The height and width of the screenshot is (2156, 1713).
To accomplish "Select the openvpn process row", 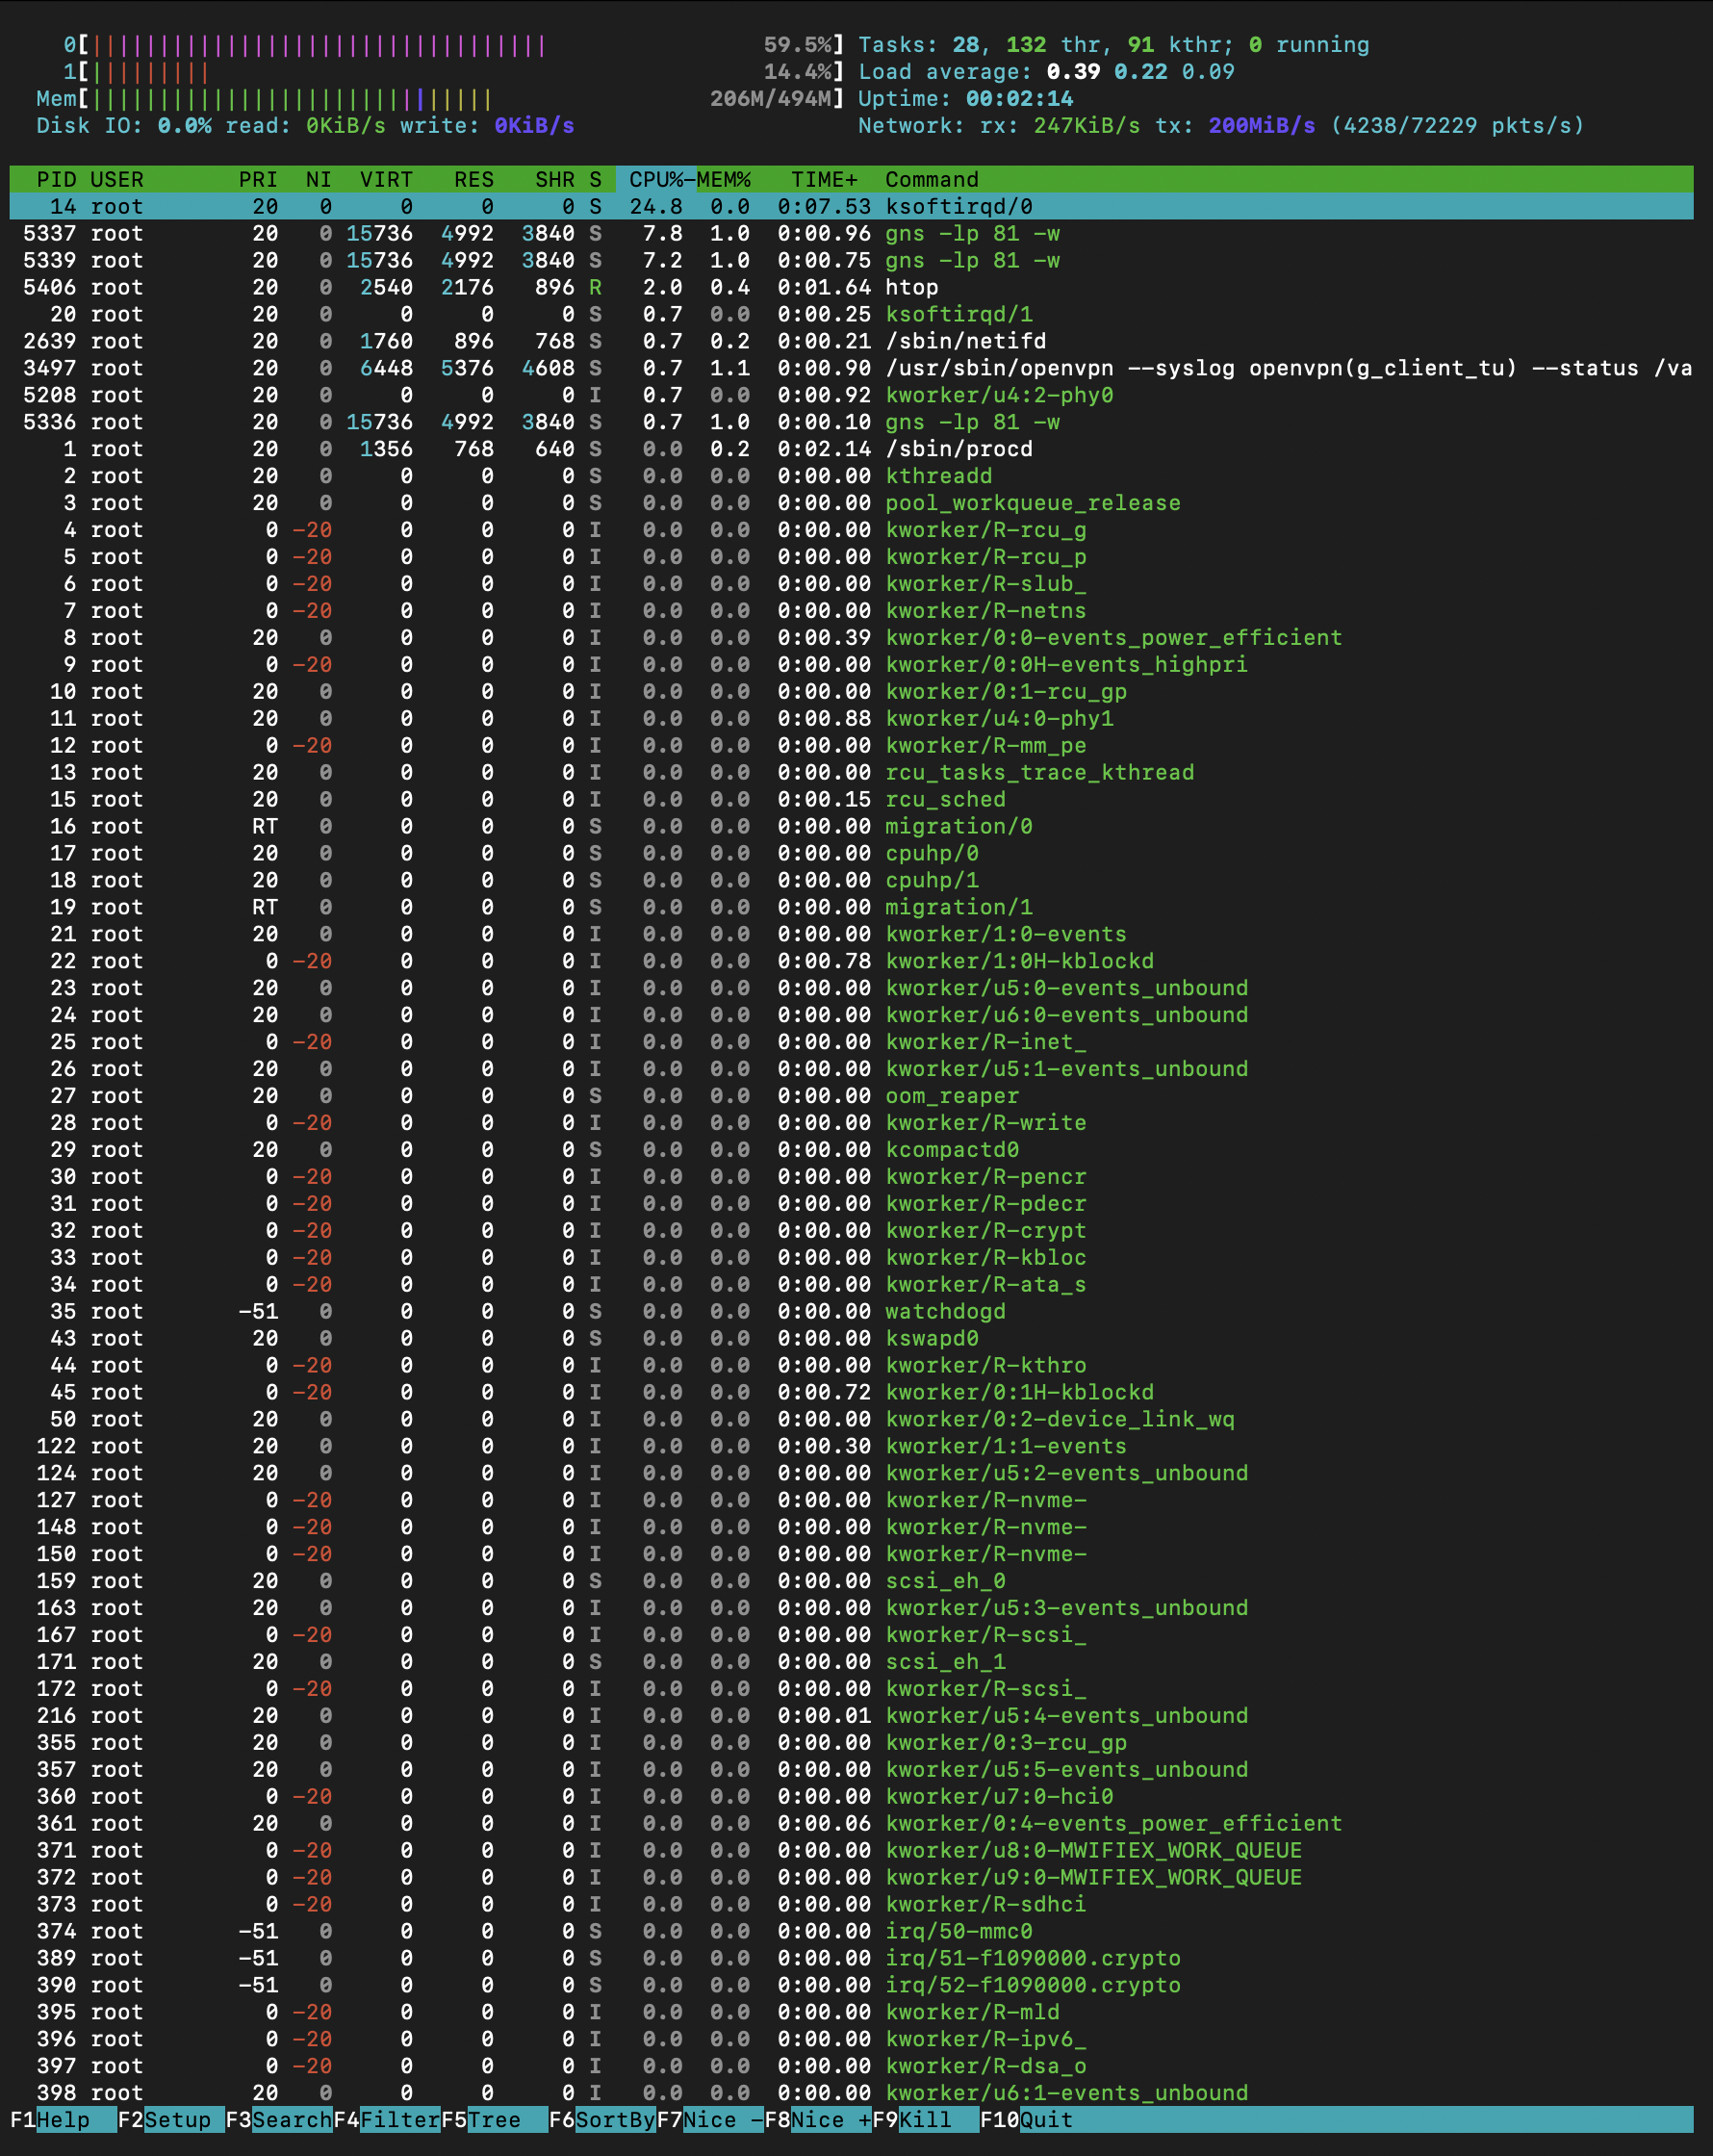I will click(x=850, y=368).
